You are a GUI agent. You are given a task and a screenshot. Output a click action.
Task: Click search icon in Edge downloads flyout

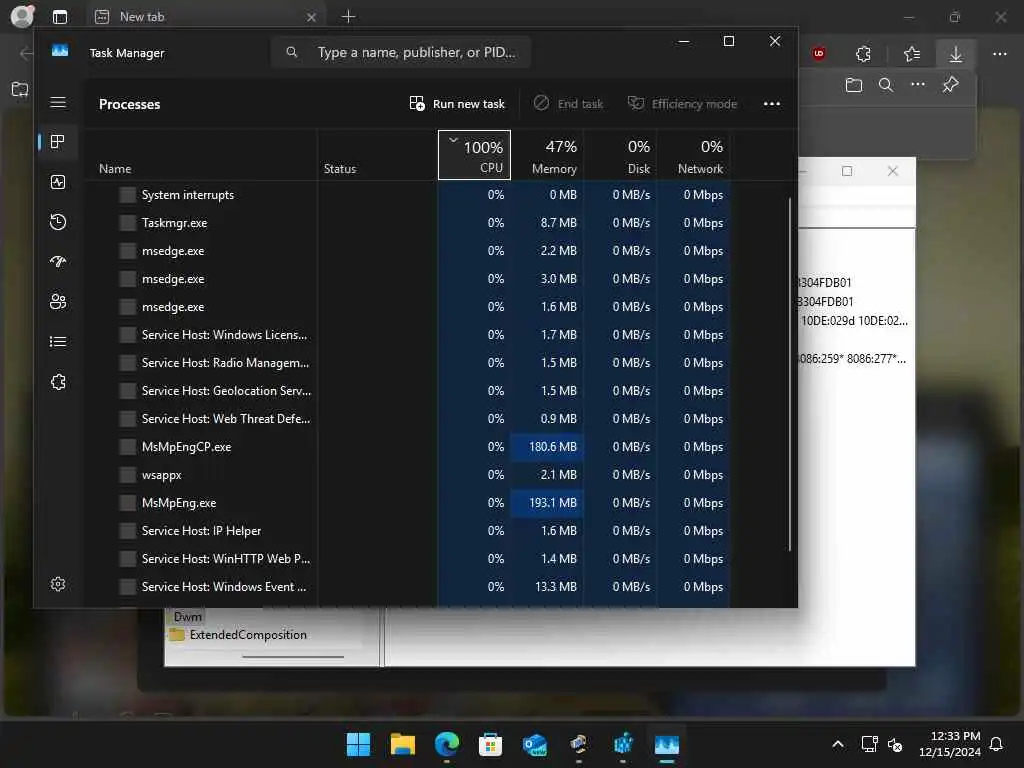coord(886,85)
